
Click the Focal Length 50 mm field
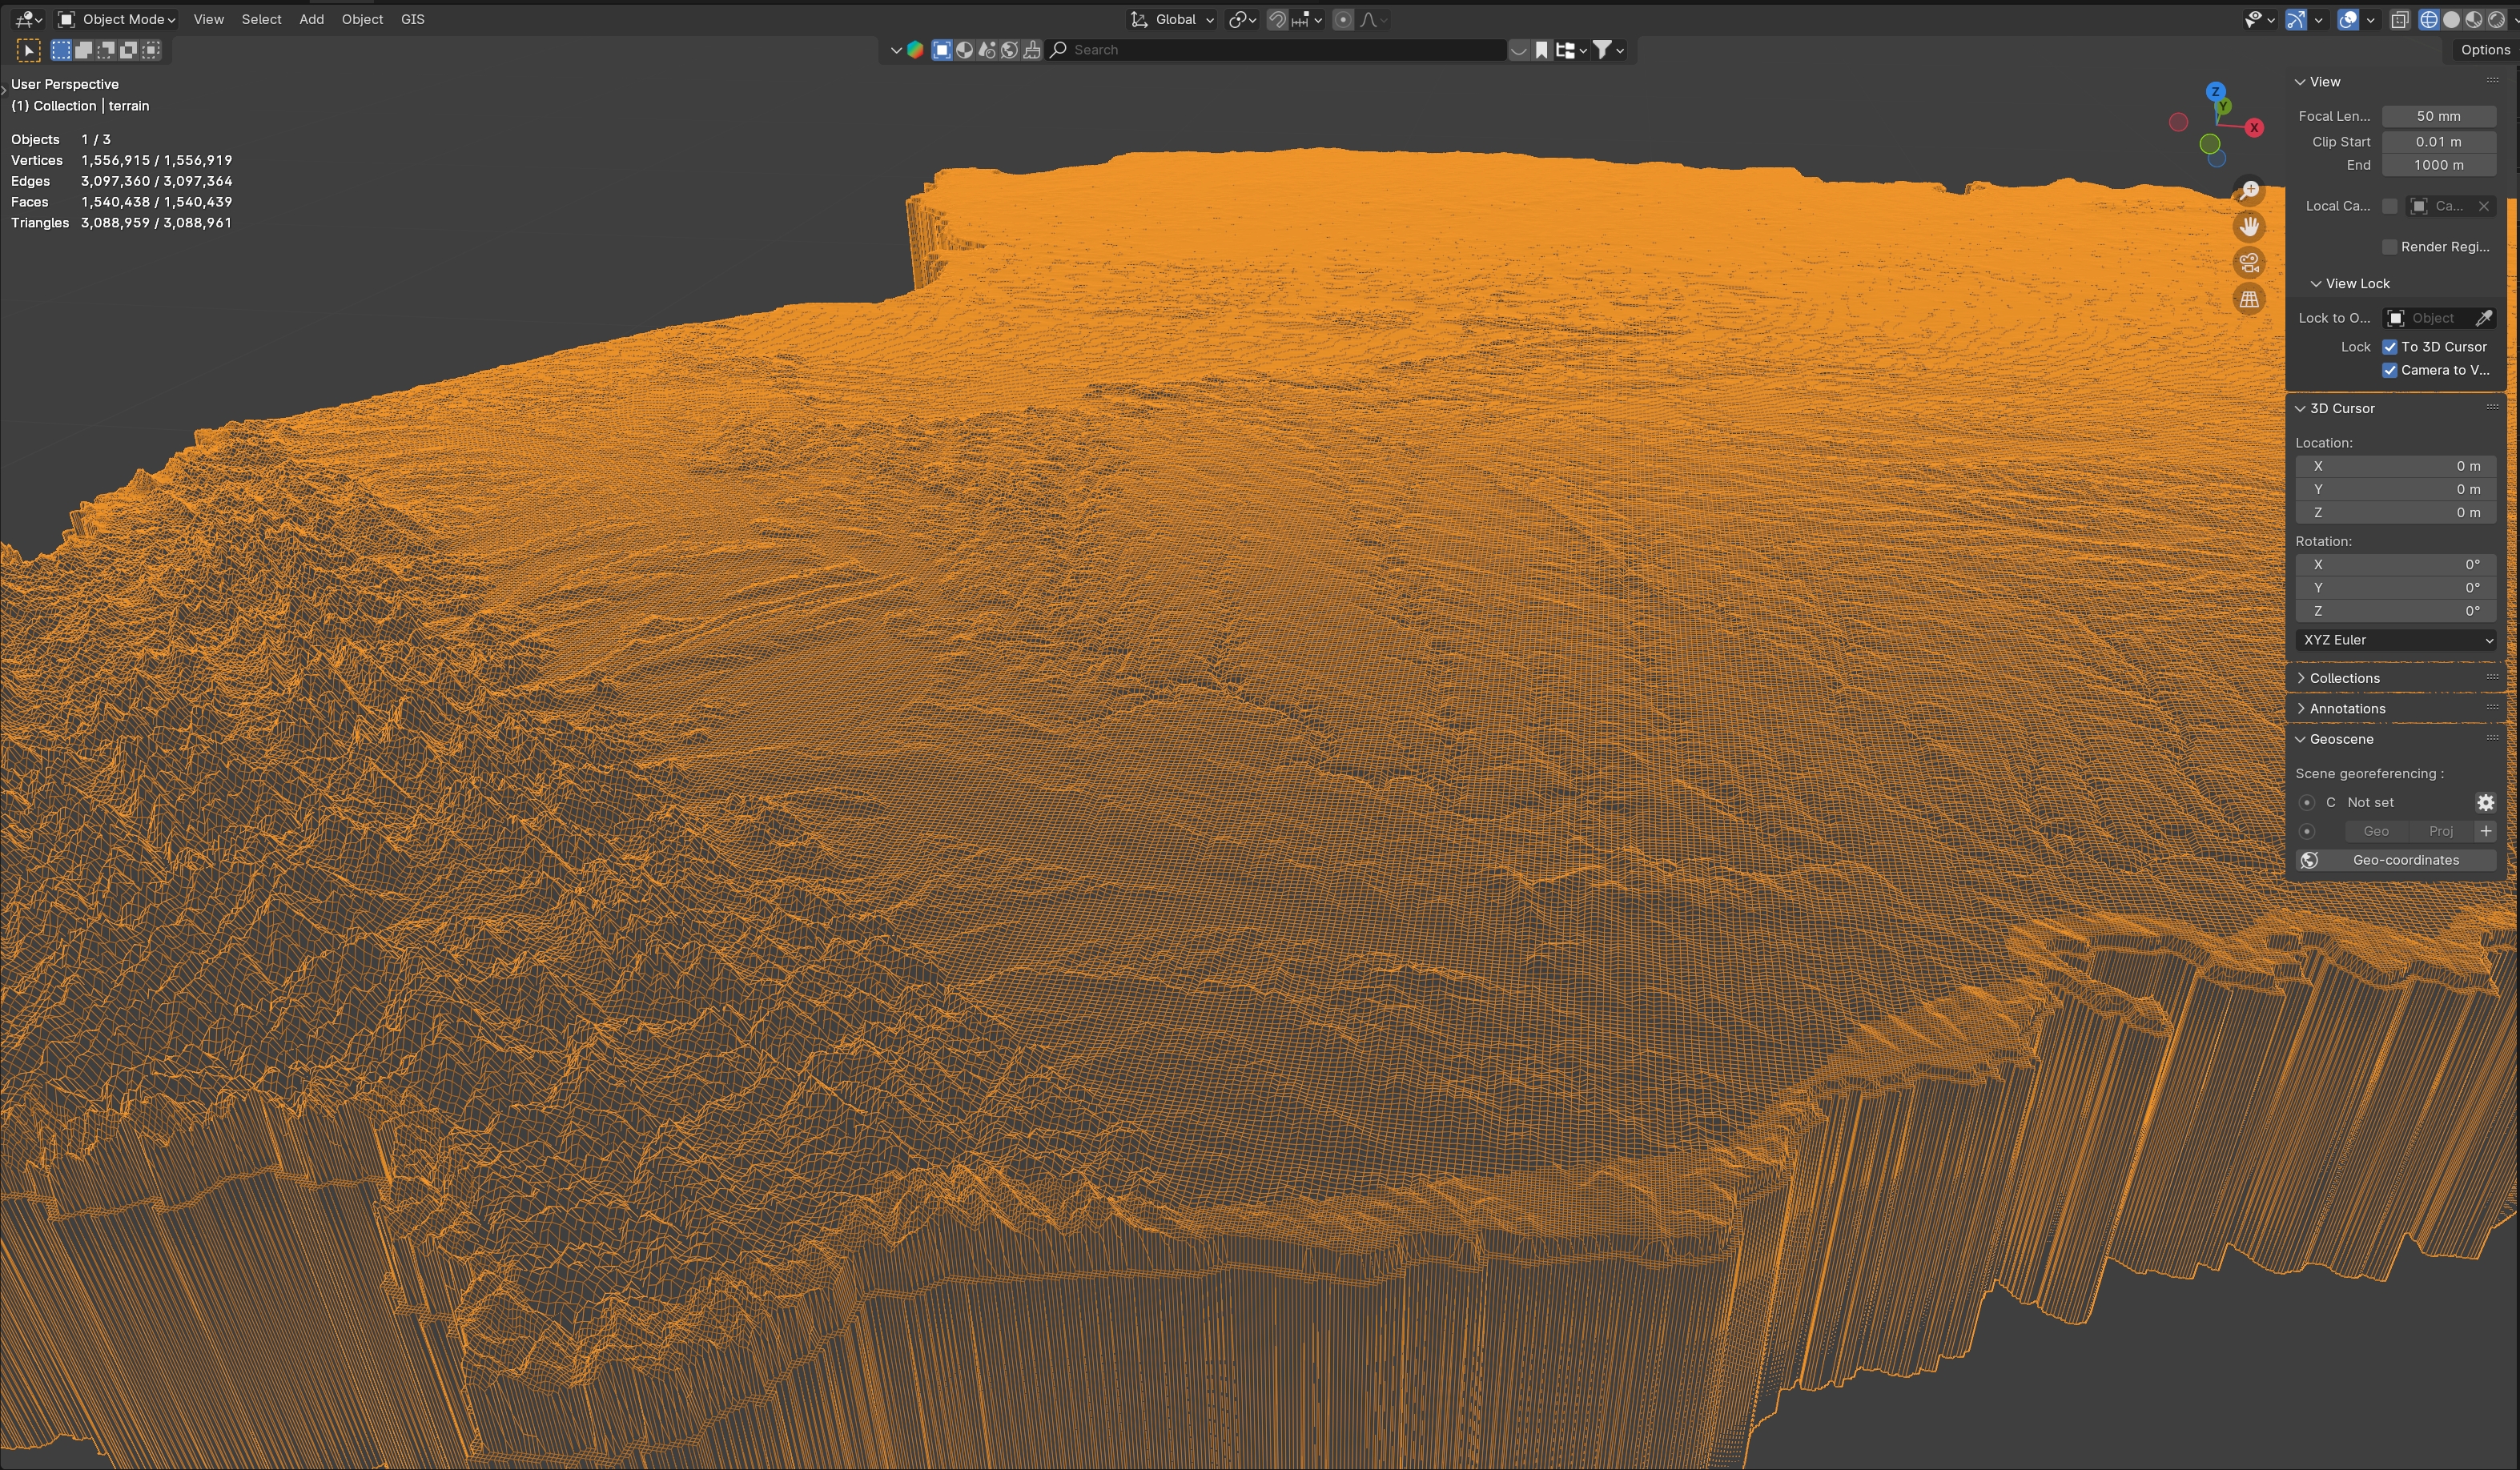(2438, 116)
